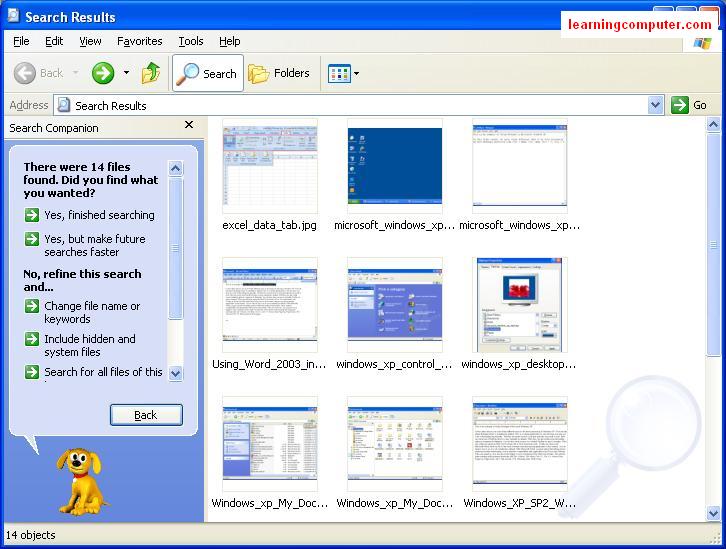This screenshot has height=549, width=726.
Task: Select the windows_xp_control thumbnail
Action: point(395,306)
